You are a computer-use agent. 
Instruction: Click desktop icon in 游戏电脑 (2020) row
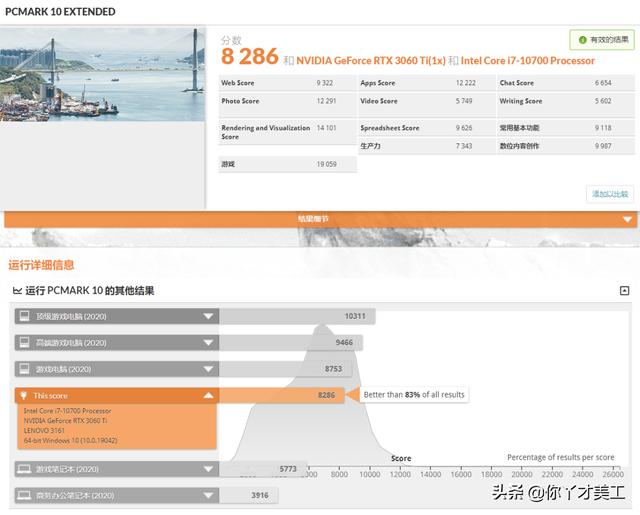(x=24, y=369)
